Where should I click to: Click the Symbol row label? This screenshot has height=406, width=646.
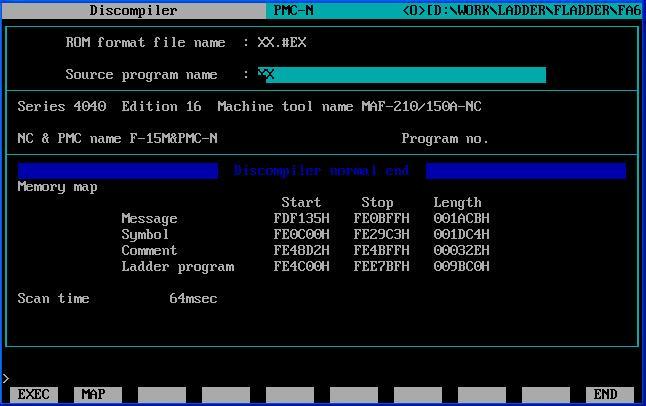[x=145, y=235]
